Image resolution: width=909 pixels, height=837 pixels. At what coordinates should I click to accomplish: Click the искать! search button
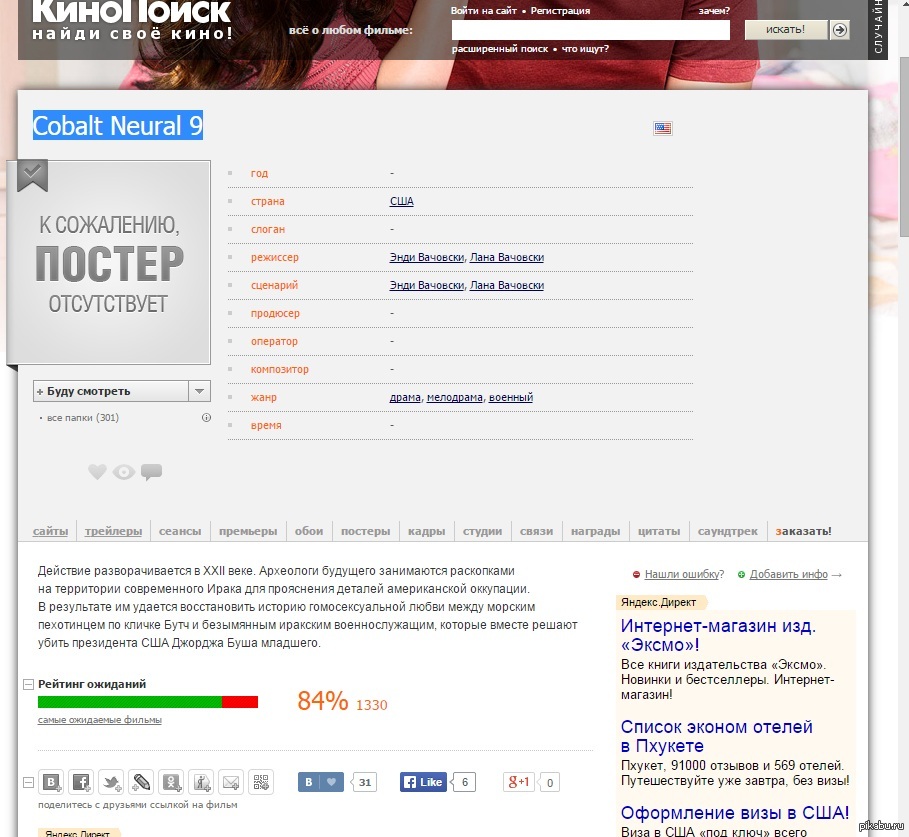tap(785, 30)
